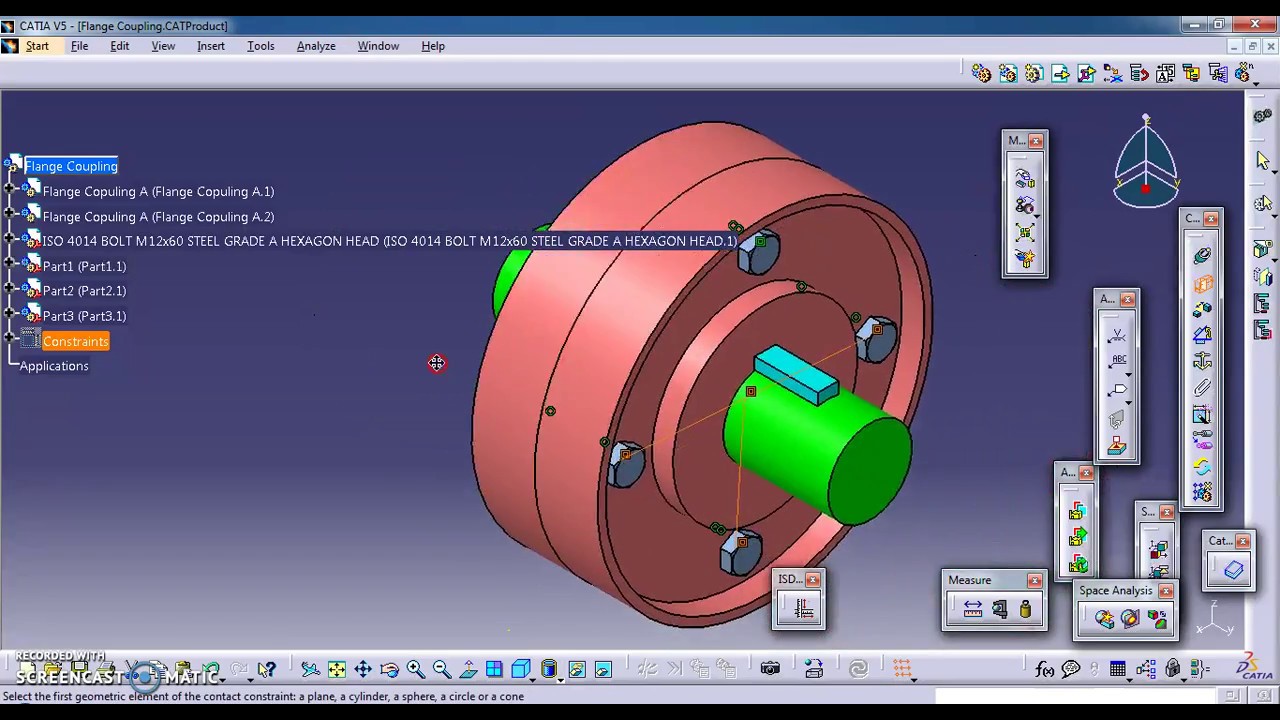Click the Reuse Pattern icon
This screenshot has width=1280, height=720.
point(1201,493)
